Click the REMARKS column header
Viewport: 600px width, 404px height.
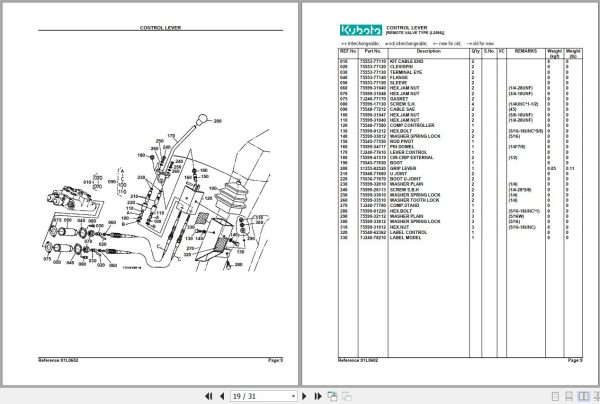coord(526,51)
